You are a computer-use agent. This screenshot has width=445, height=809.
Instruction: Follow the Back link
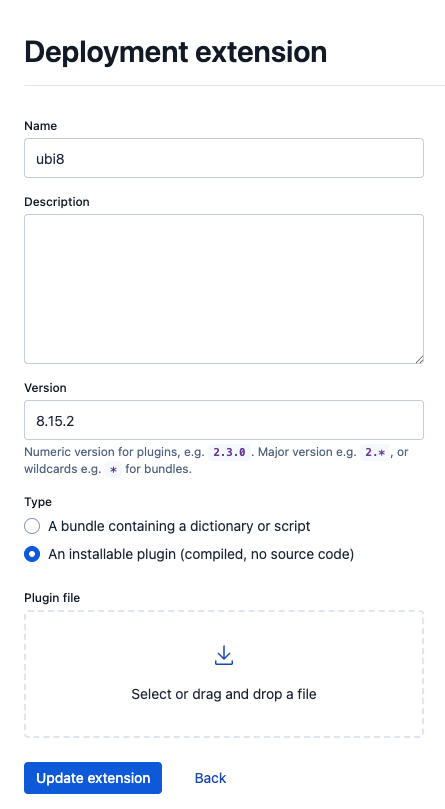pyautogui.click(x=210, y=778)
